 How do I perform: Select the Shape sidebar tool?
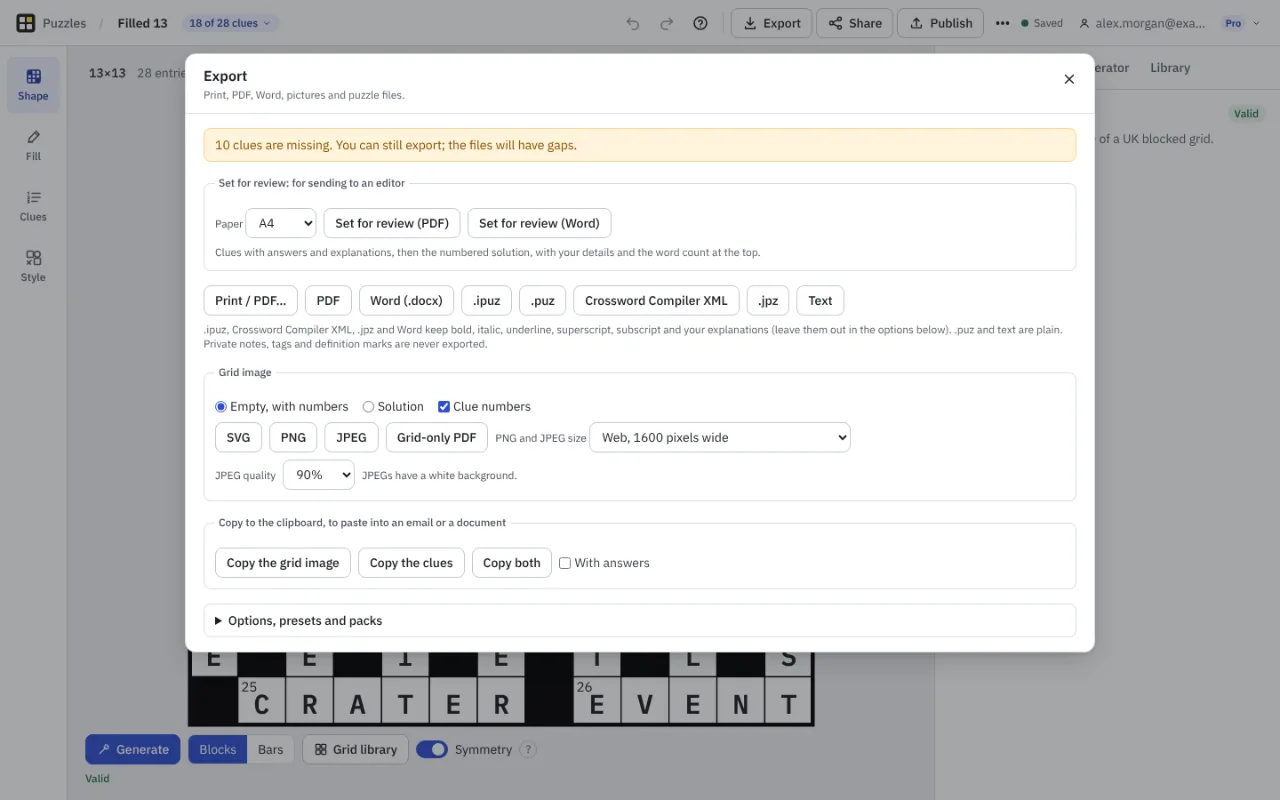tap(33, 85)
